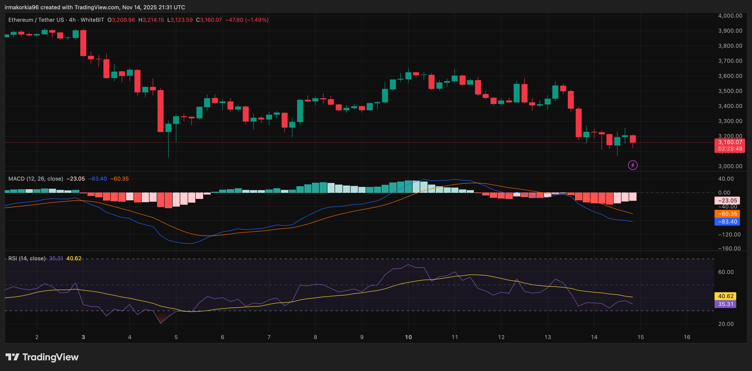Click date label 16 on time axis
This screenshot has width=752, height=371.
pyautogui.click(x=687, y=337)
